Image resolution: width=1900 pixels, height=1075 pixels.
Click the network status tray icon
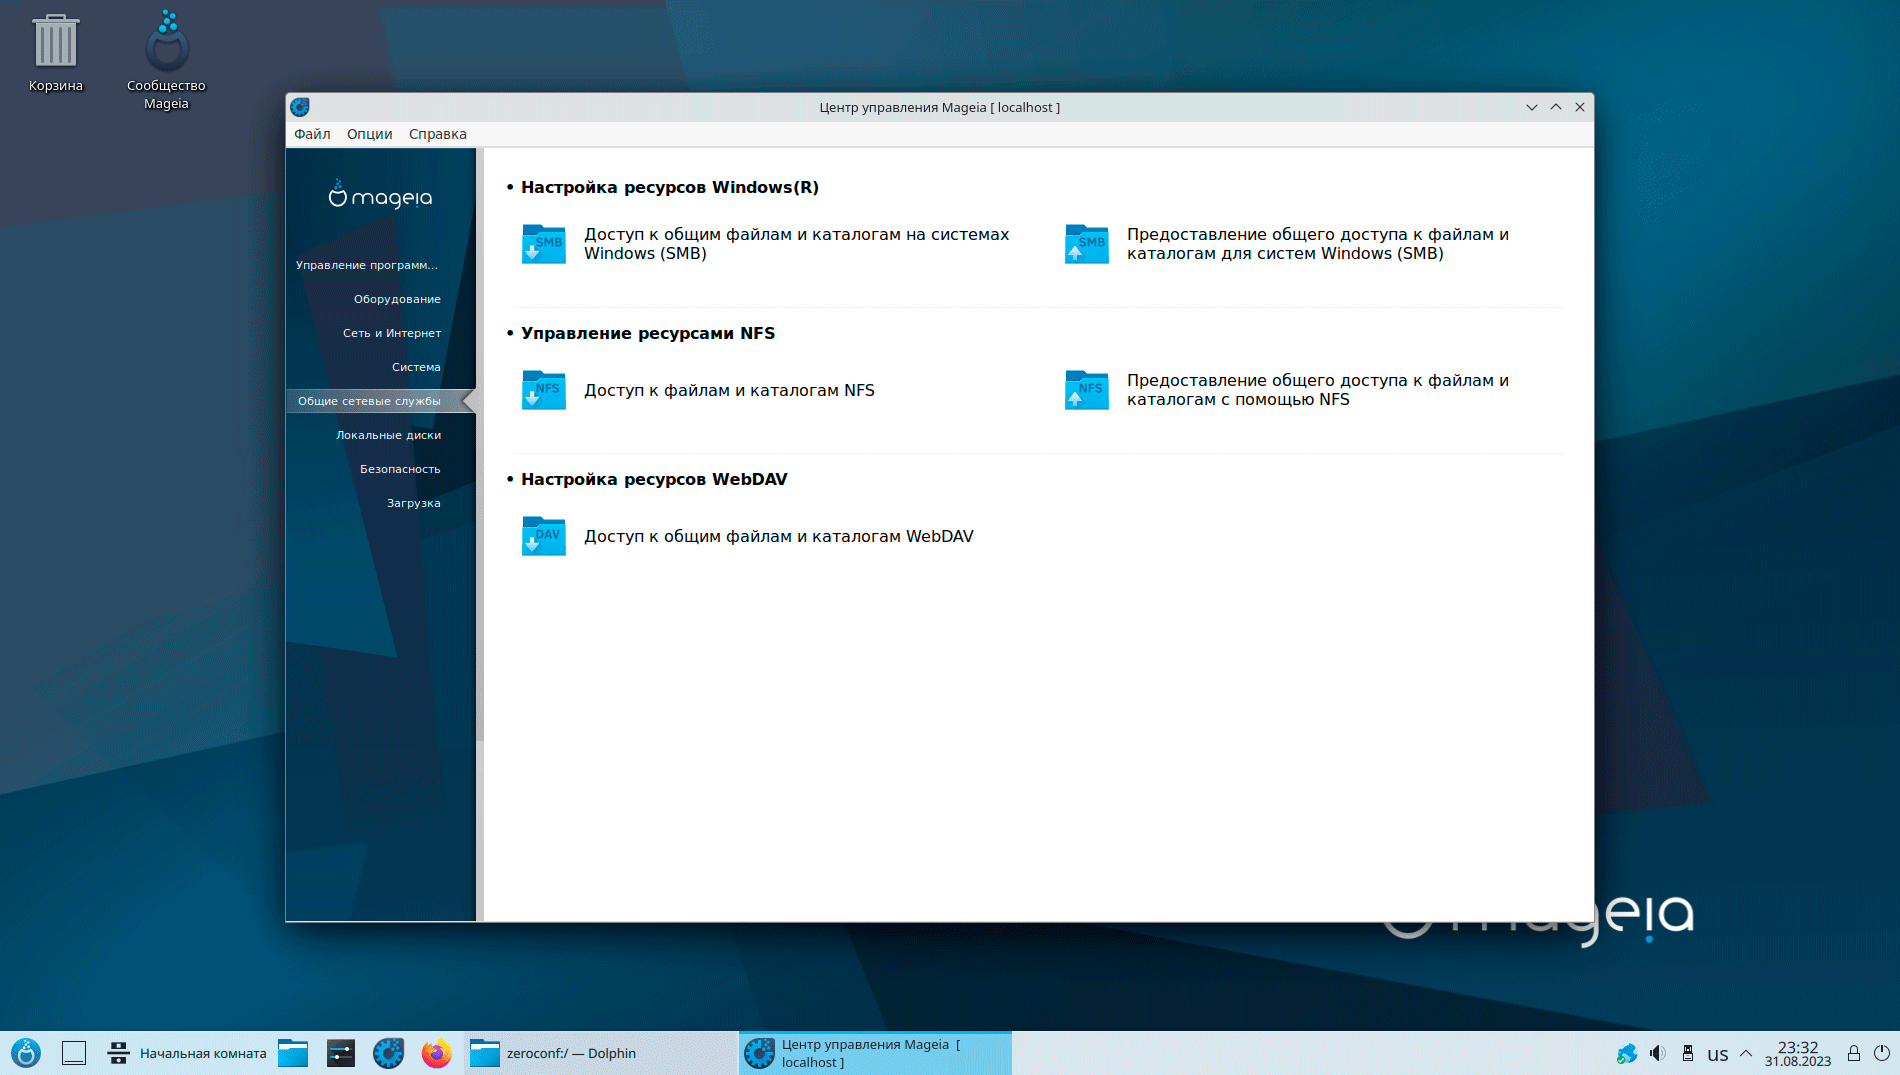tap(1627, 1053)
